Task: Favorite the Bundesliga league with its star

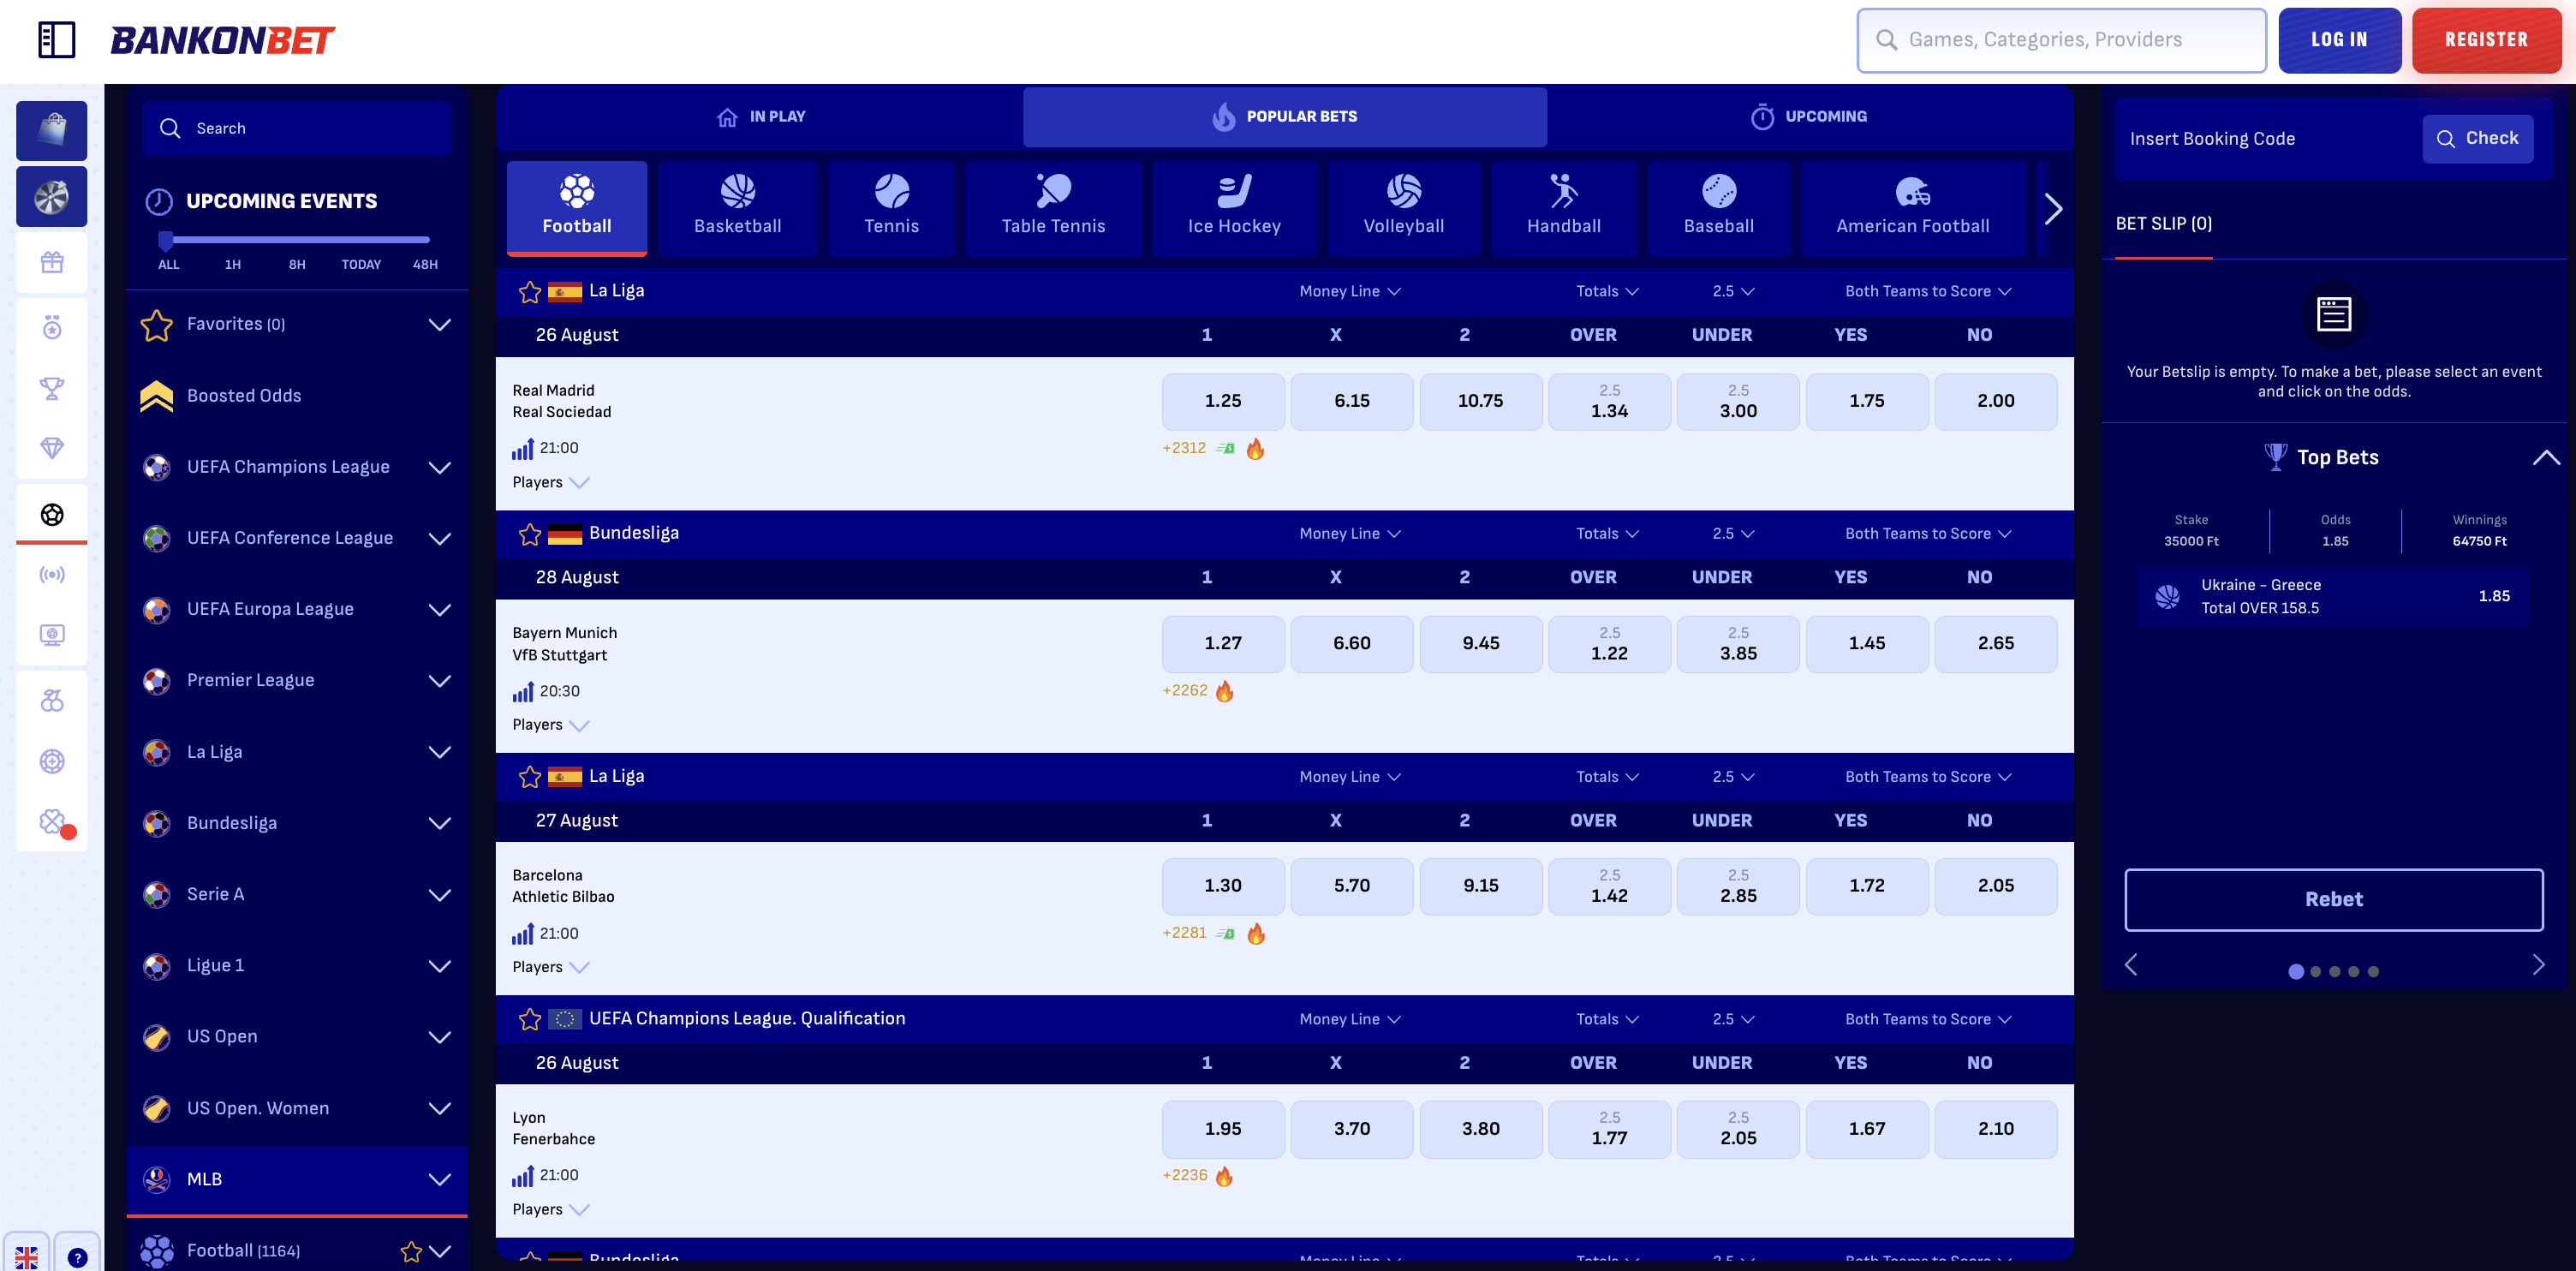Action: [530, 534]
